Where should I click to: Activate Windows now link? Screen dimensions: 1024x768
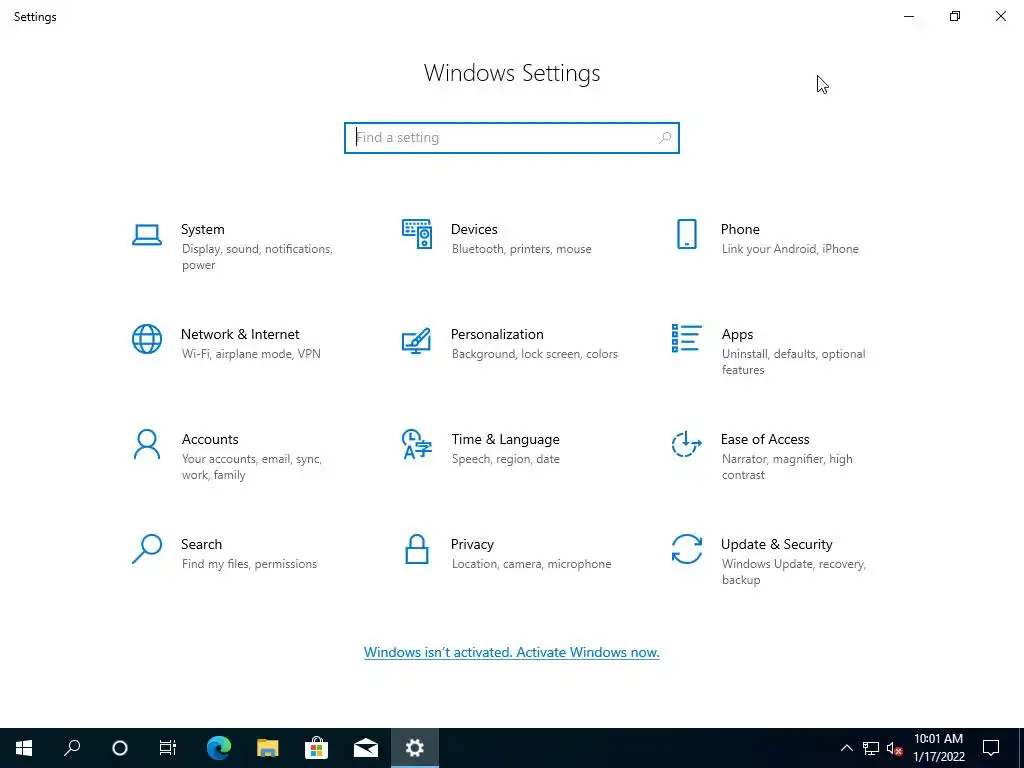tap(511, 652)
